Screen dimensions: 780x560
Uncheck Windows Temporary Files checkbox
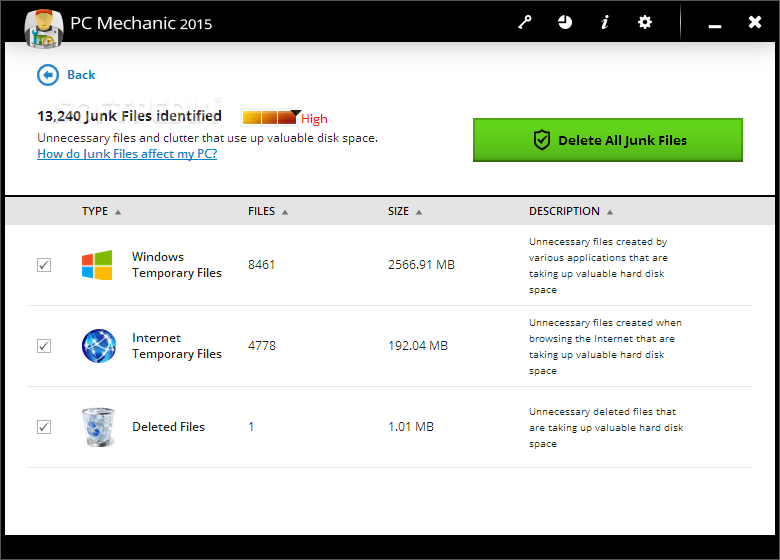(44, 265)
